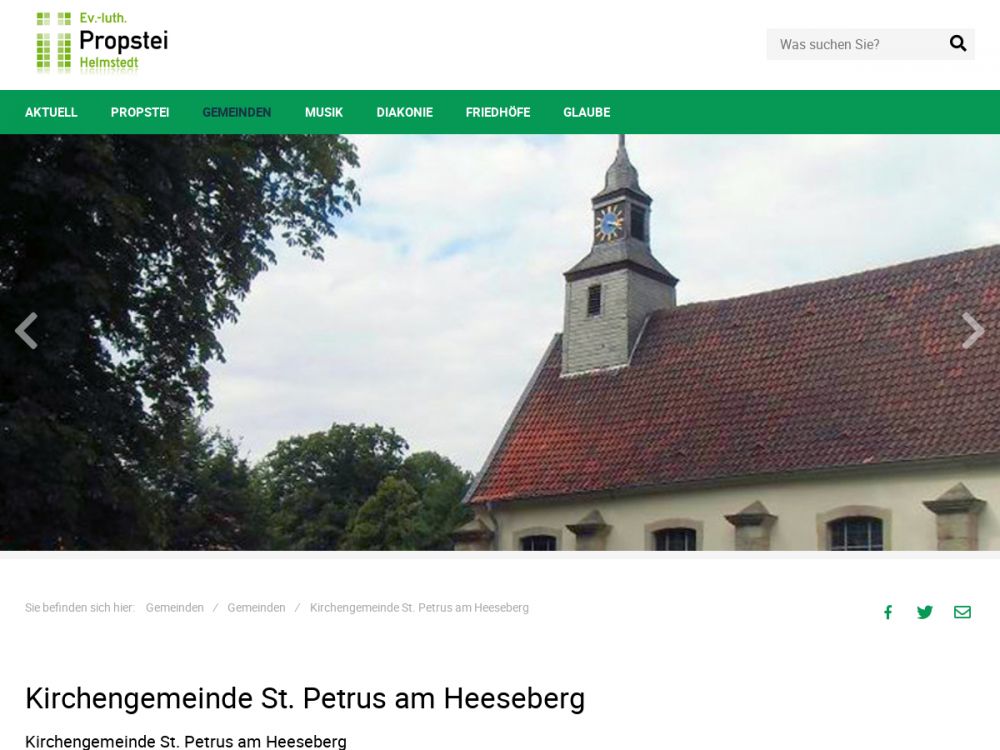Advance slideshow with right arrow
Viewport: 1000px width, 750px height.
click(973, 330)
